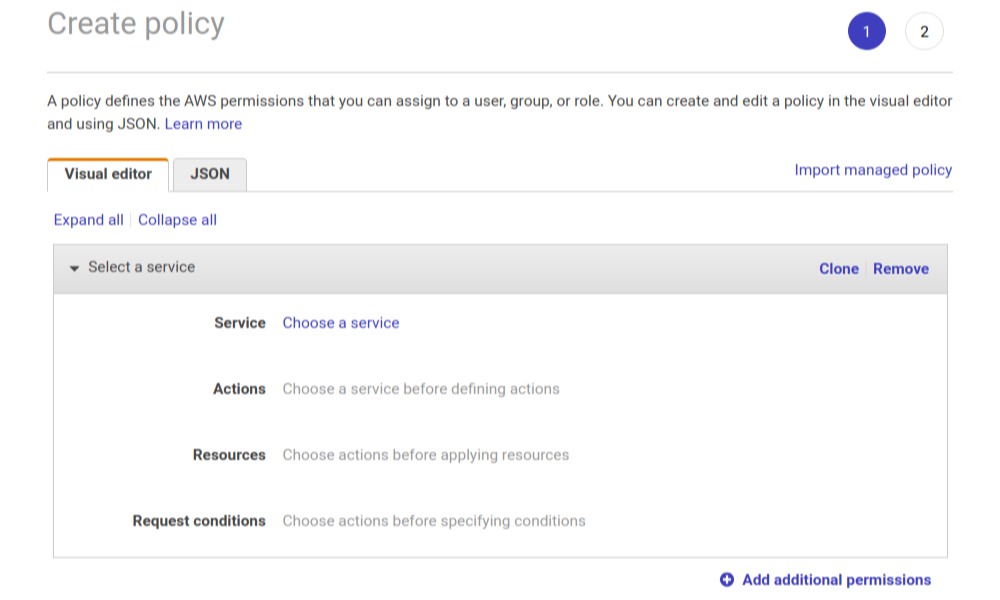Open the Import managed policy link

point(873,170)
